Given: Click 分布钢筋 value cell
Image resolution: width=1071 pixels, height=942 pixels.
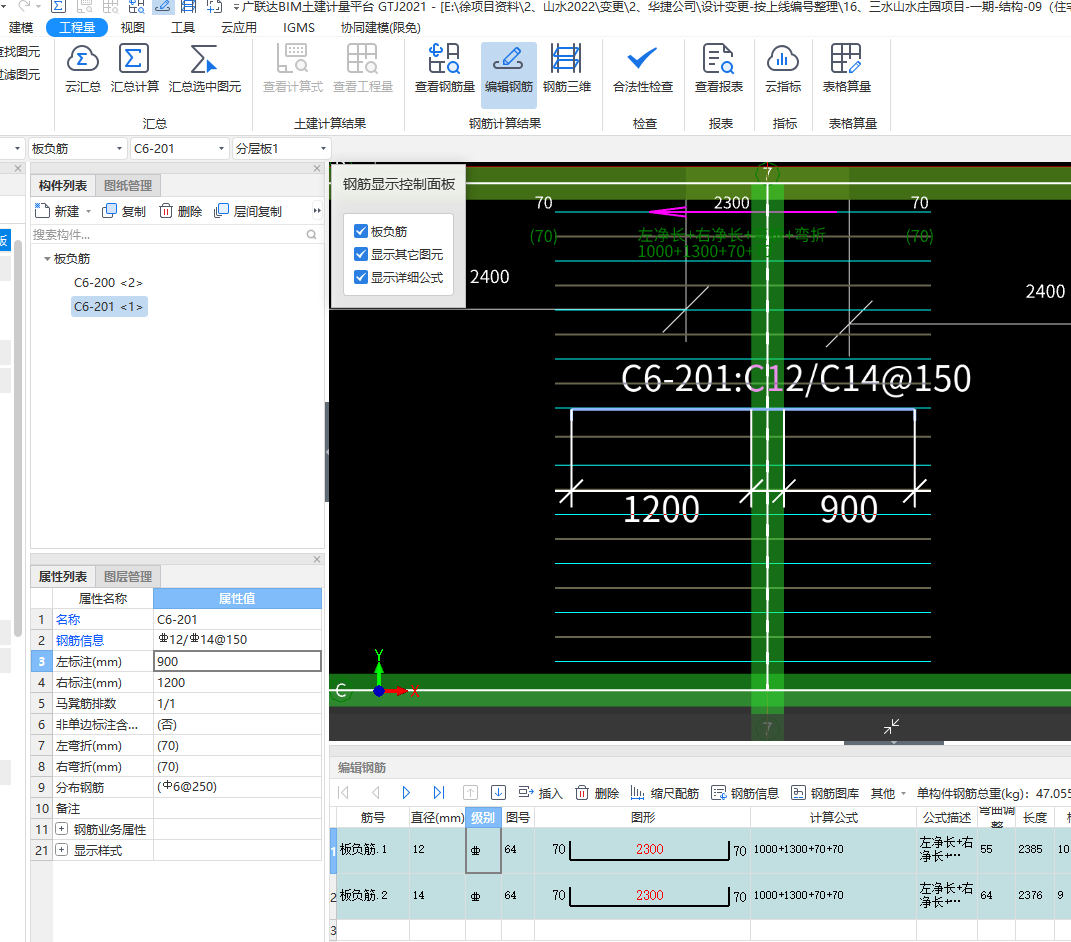Looking at the screenshot, I should 237,787.
